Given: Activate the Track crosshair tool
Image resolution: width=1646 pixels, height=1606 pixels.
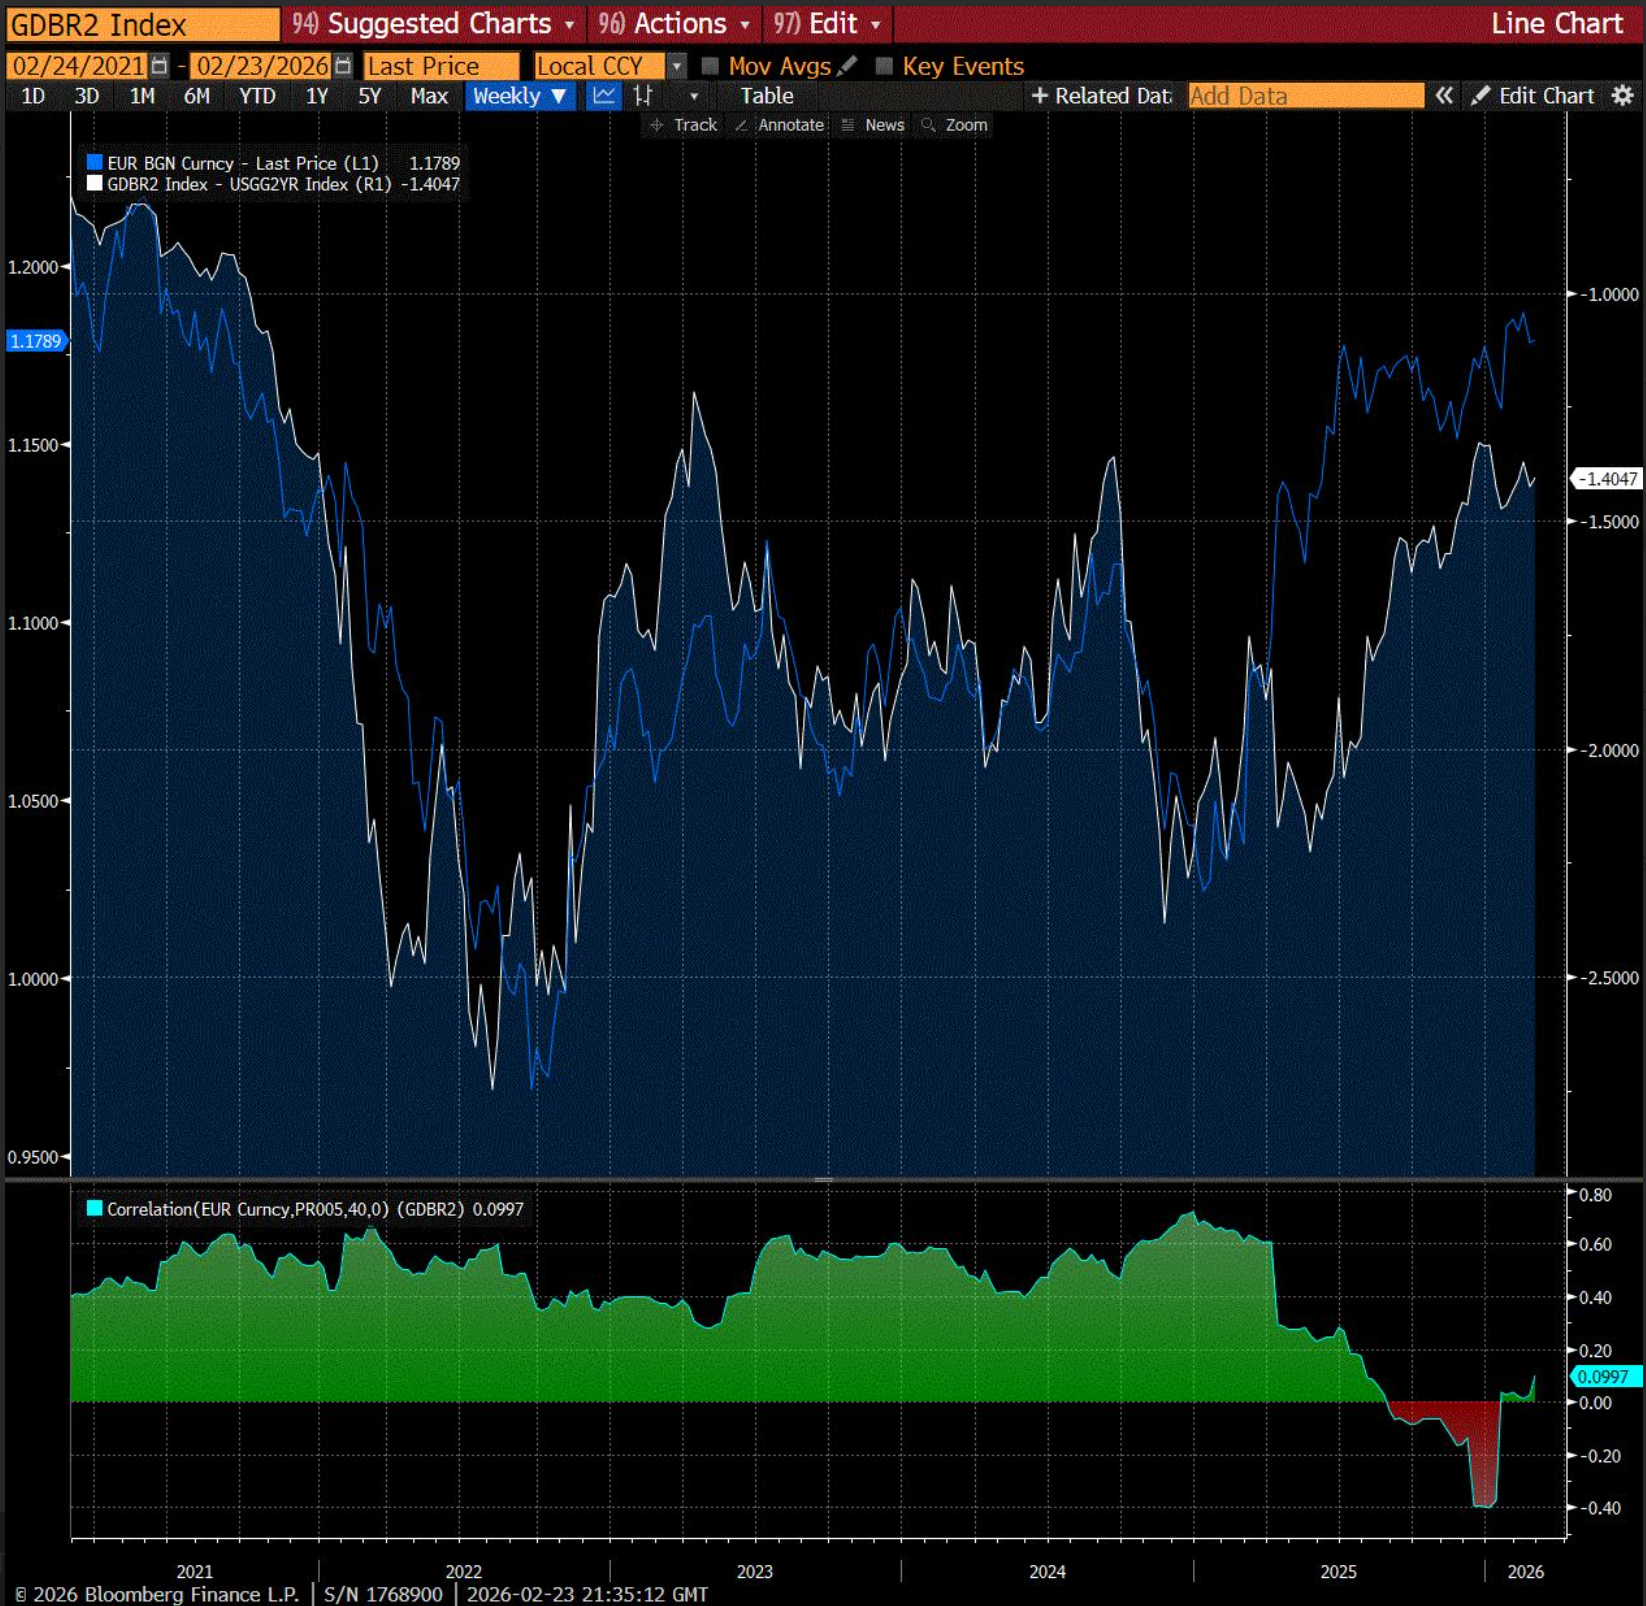Looking at the screenshot, I should pyautogui.click(x=684, y=125).
